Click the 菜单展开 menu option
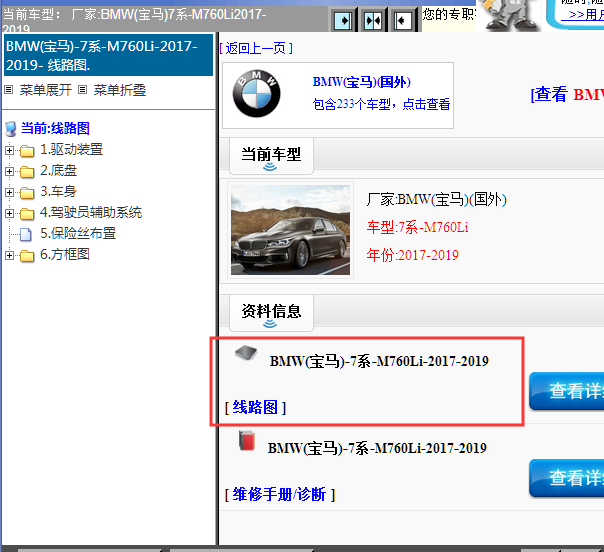604x552 pixels. 45,90
